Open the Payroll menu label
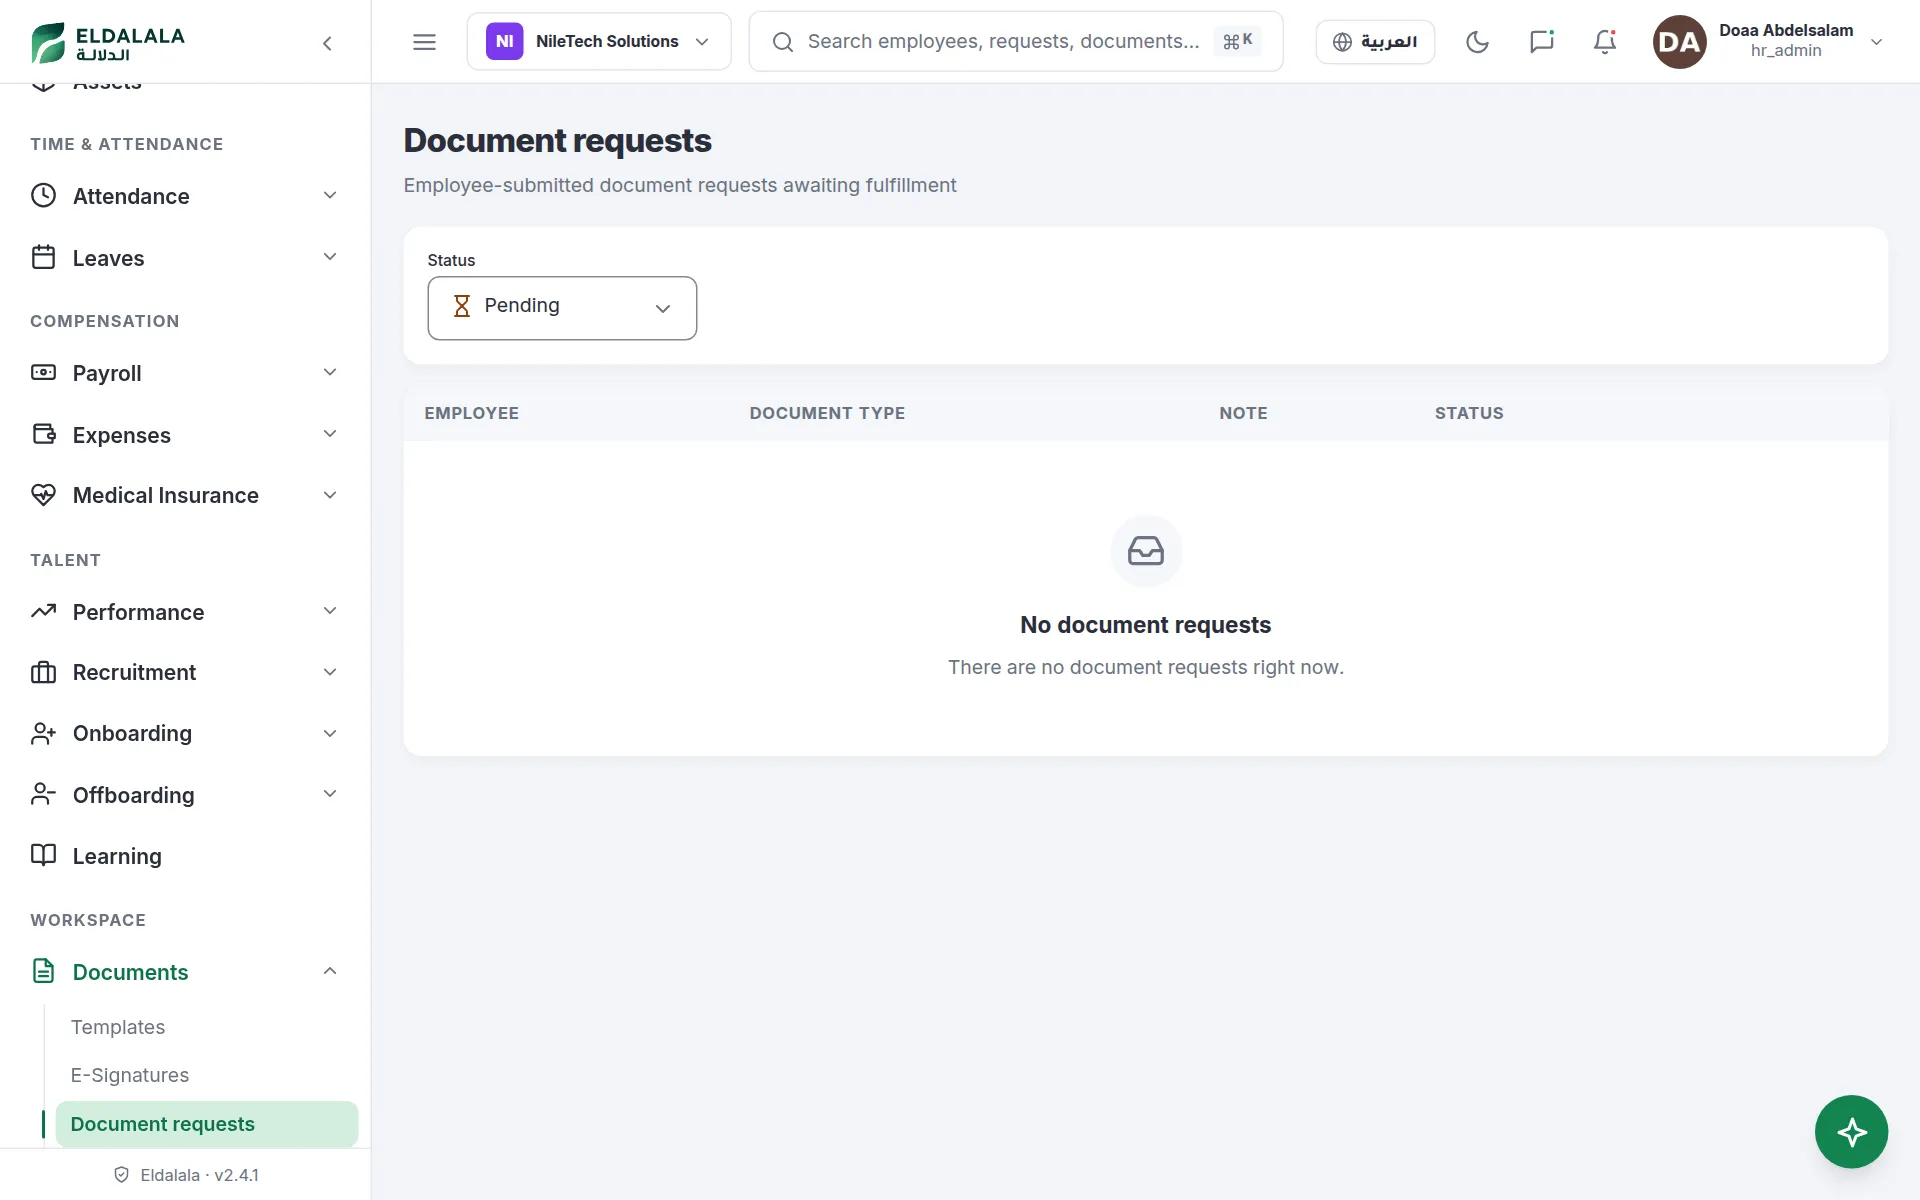This screenshot has height=1200, width=1920. tap(107, 373)
